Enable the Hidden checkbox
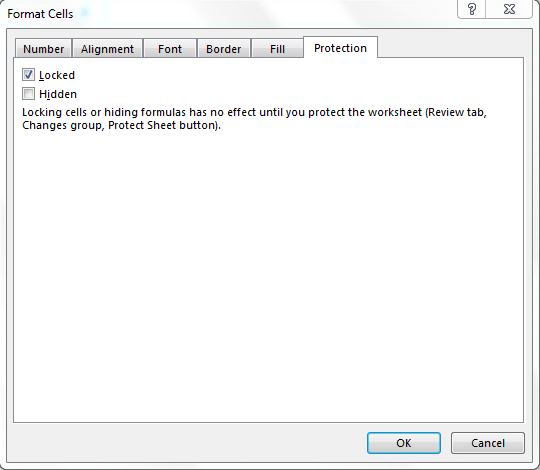Screen dimensions: 540x470 [x=28, y=94]
